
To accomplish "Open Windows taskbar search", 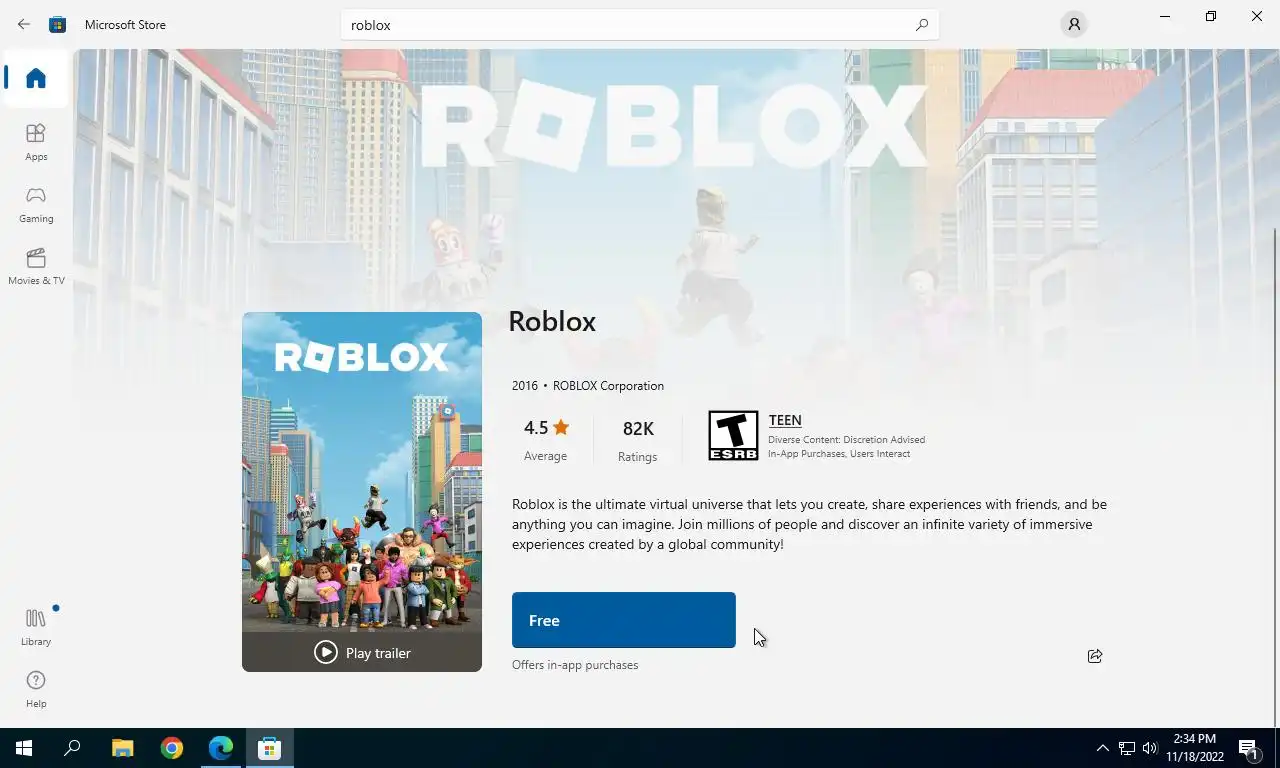I will coord(72,748).
